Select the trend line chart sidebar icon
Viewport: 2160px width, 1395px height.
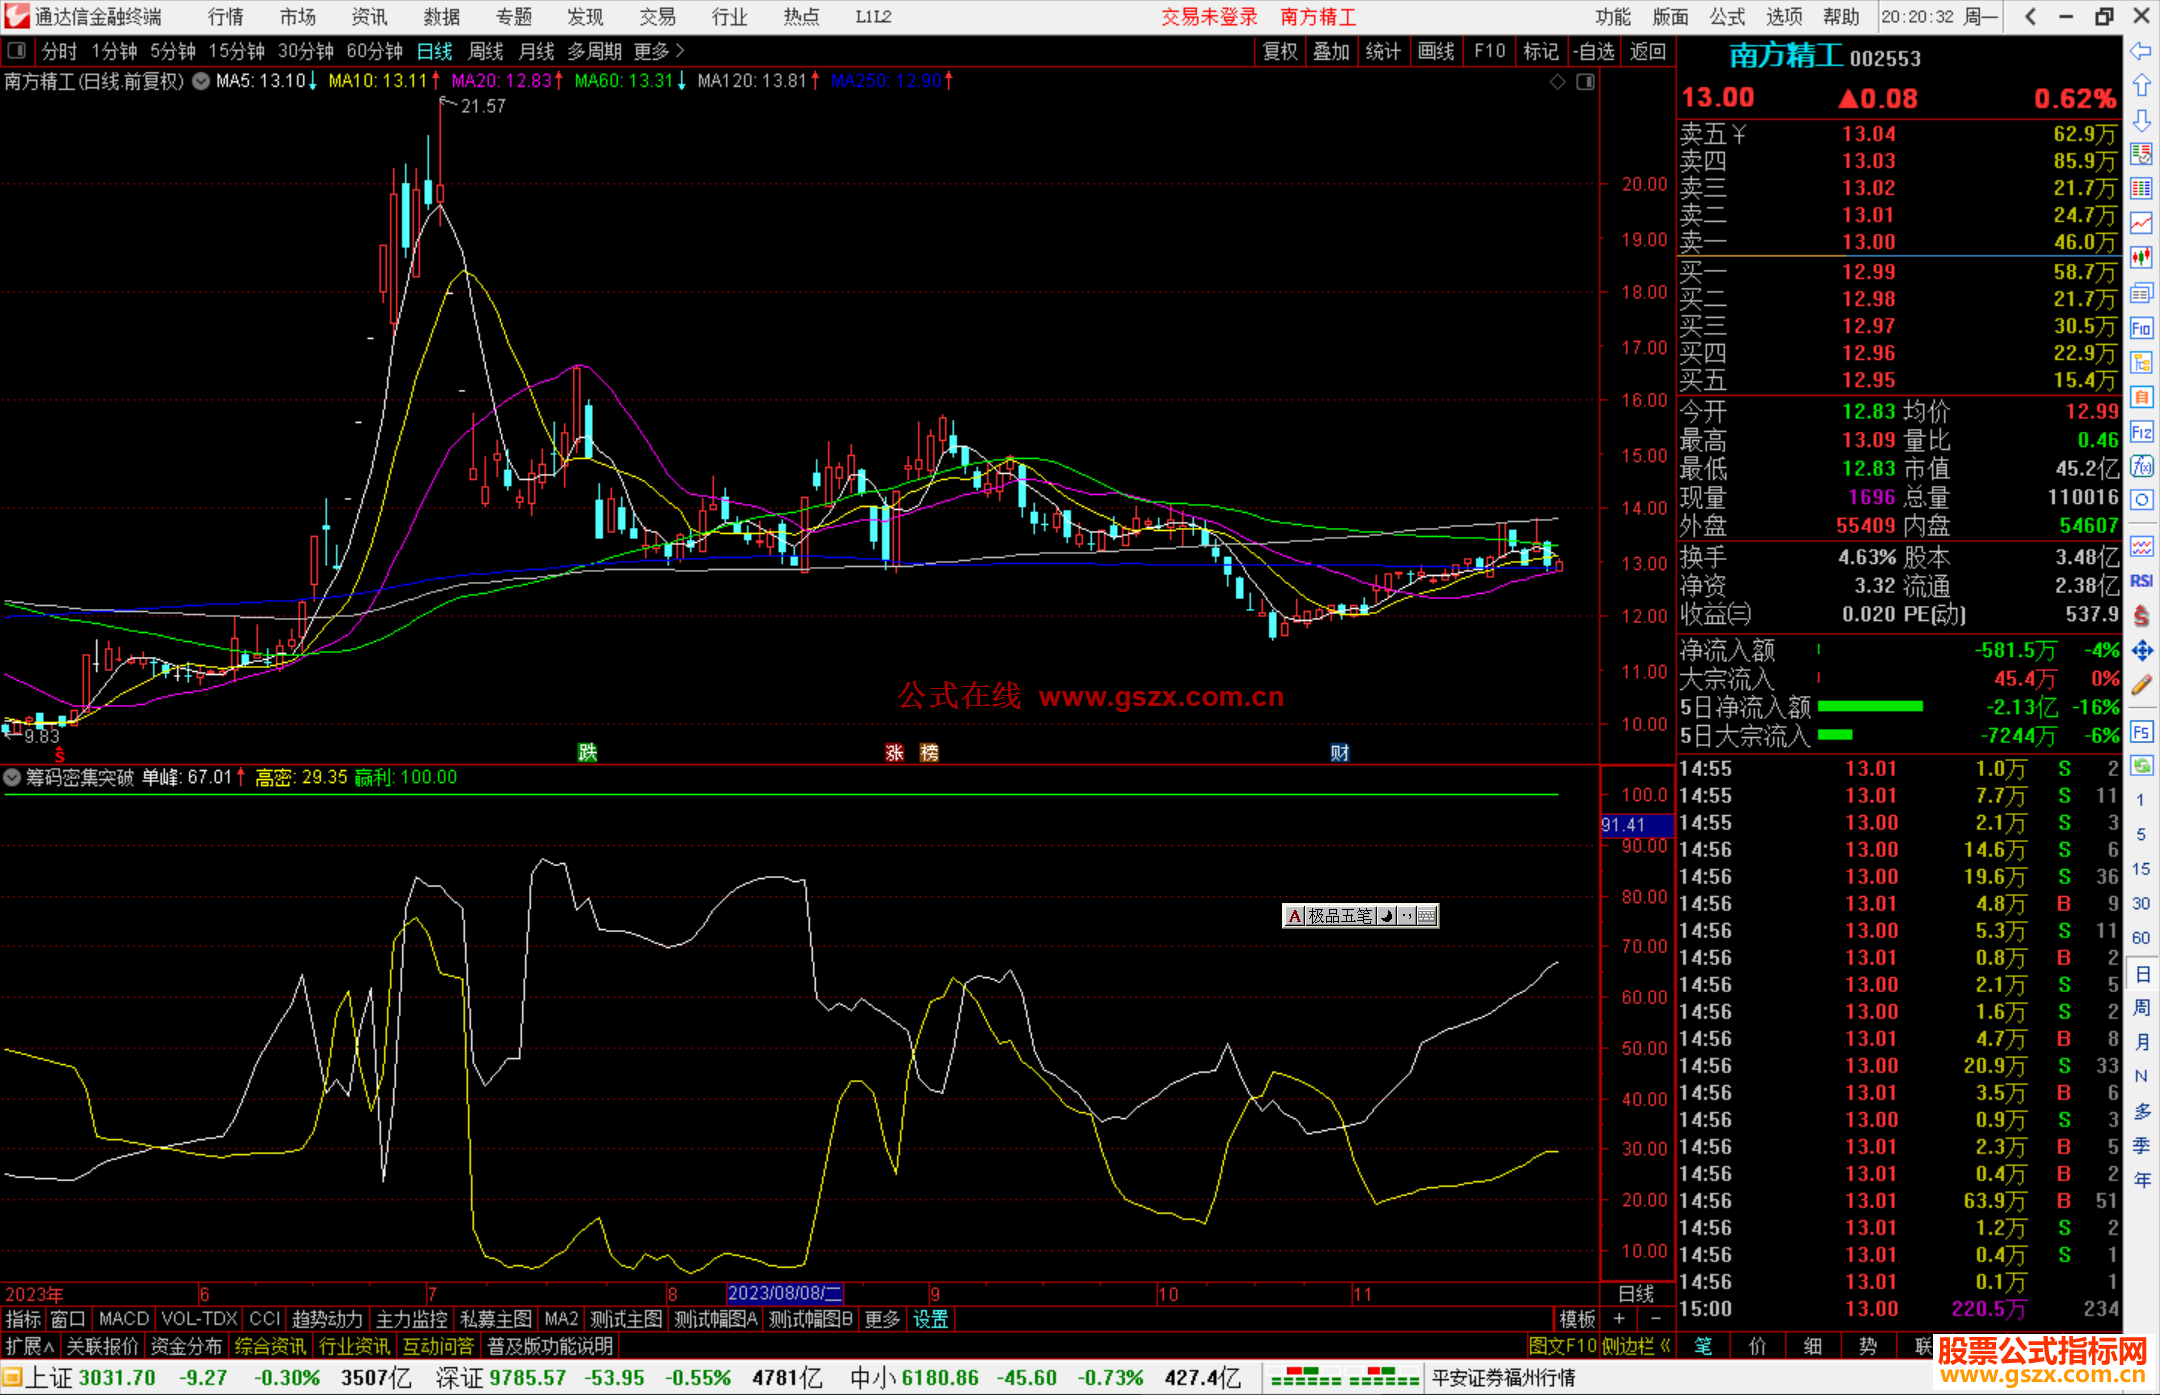click(2141, 223)
